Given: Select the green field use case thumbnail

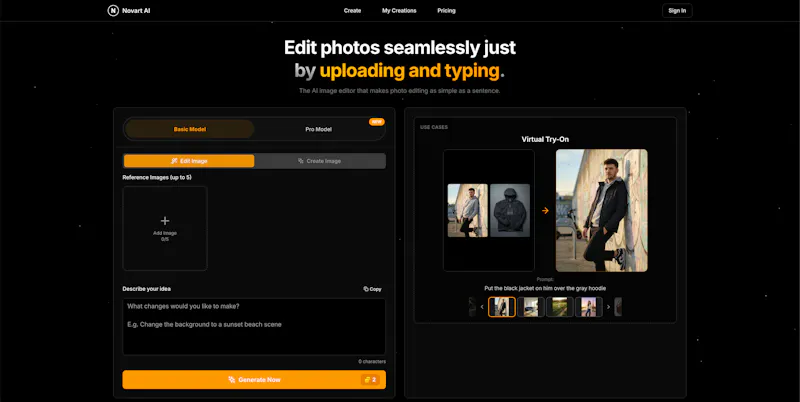Looking at the screenshot, I should (x=560, y=307).
